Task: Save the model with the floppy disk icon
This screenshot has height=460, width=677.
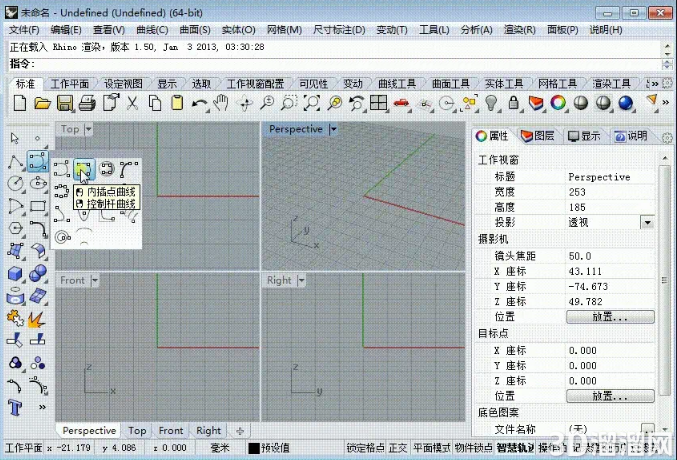Action: pyautogui.click(x=65, y=104)
